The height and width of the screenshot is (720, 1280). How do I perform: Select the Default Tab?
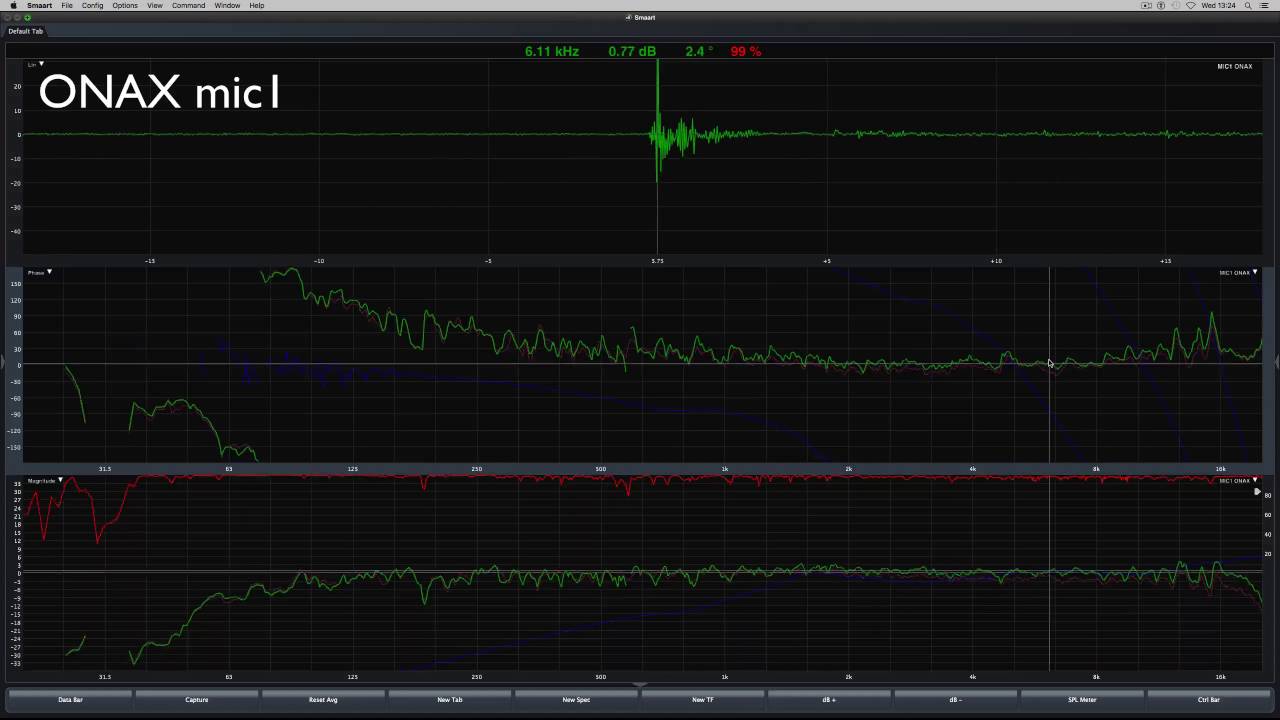tap(25, 31)
